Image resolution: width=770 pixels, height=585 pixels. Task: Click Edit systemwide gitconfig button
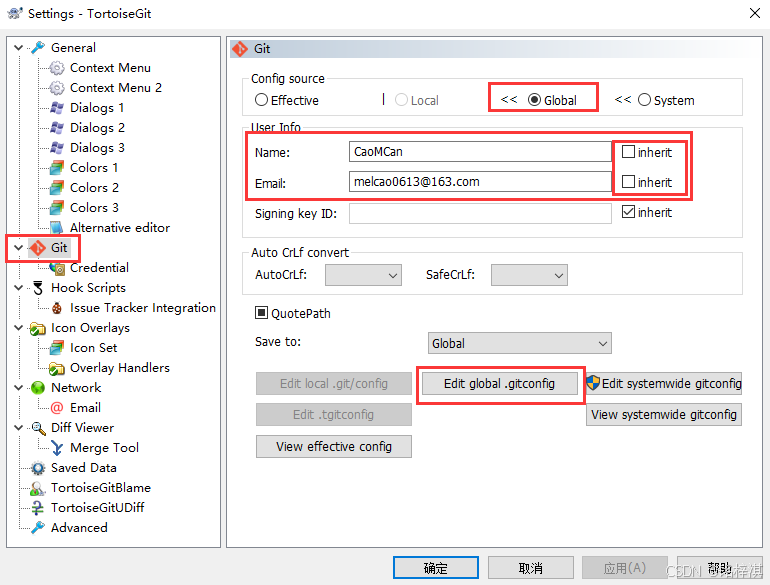(x=664, y=384)
